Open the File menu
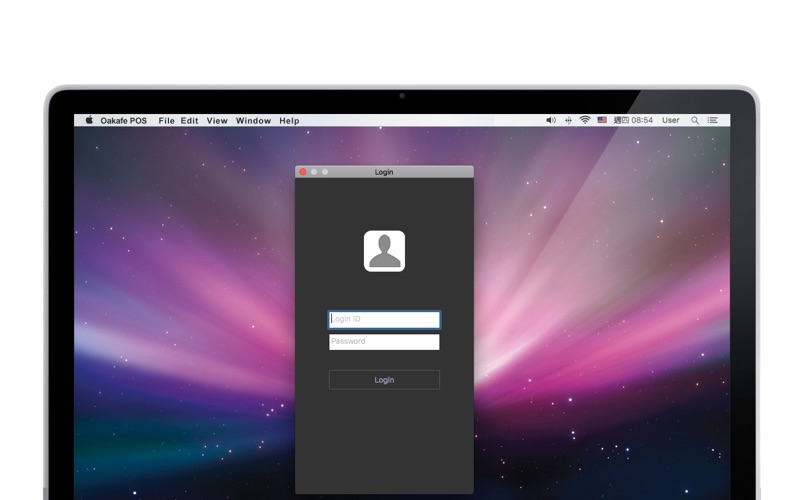This screenshot has width=800, height=500. 166,120
